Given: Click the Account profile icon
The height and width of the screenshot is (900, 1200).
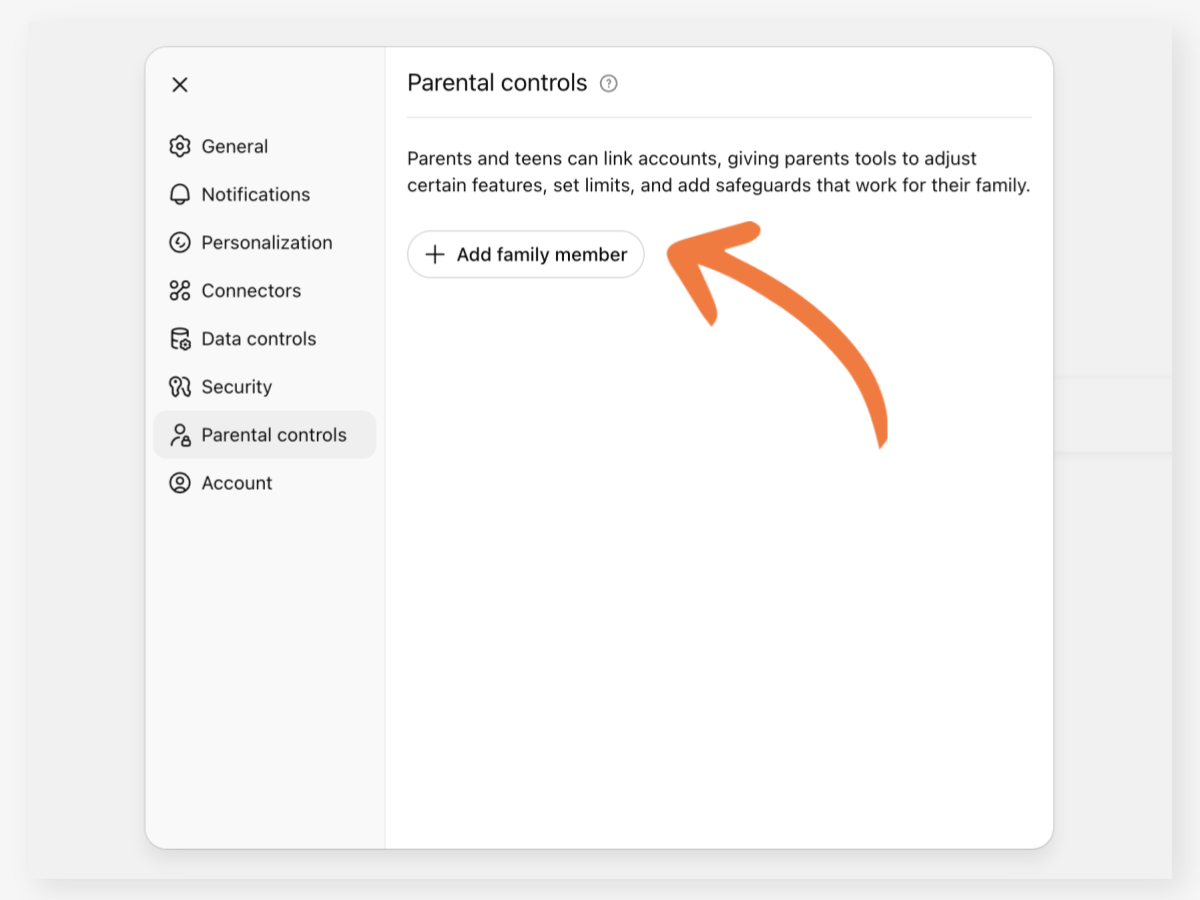Looking at the screenshot, I should coord(180,483).
